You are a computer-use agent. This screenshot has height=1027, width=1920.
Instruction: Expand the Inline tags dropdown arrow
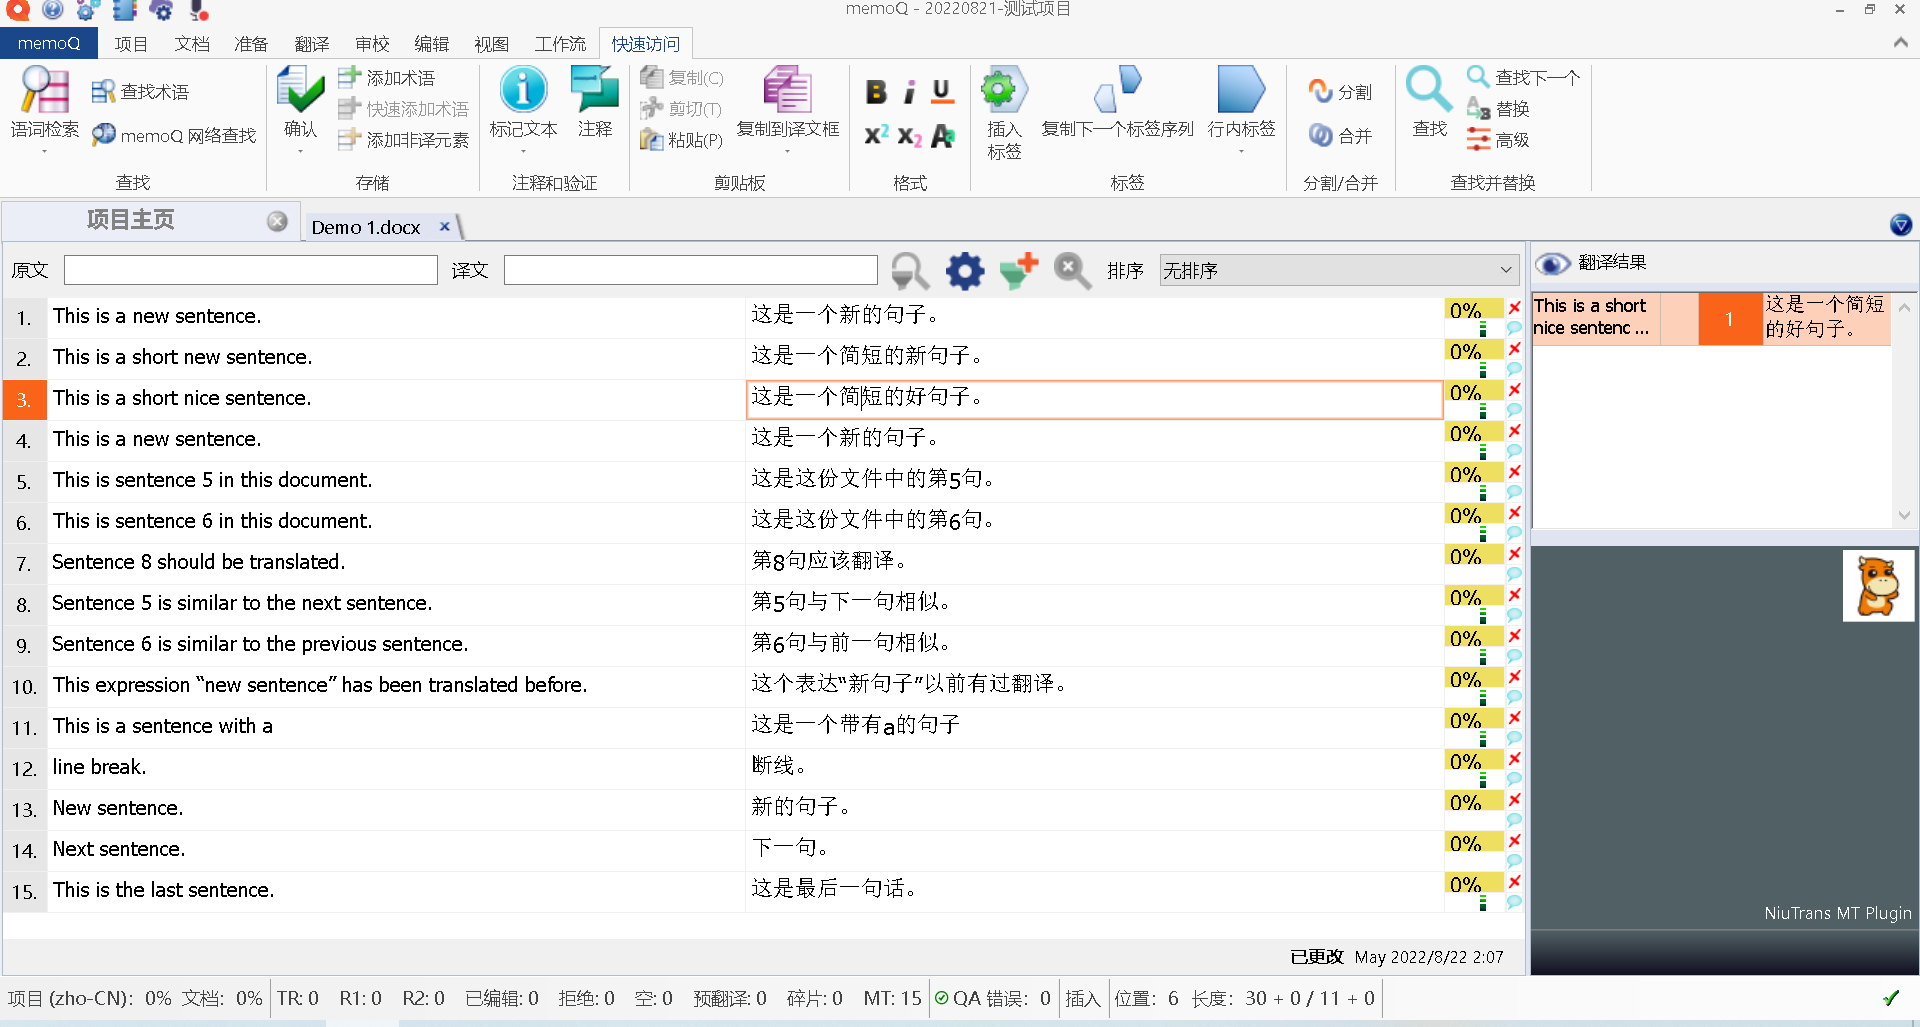[1241, 152]
